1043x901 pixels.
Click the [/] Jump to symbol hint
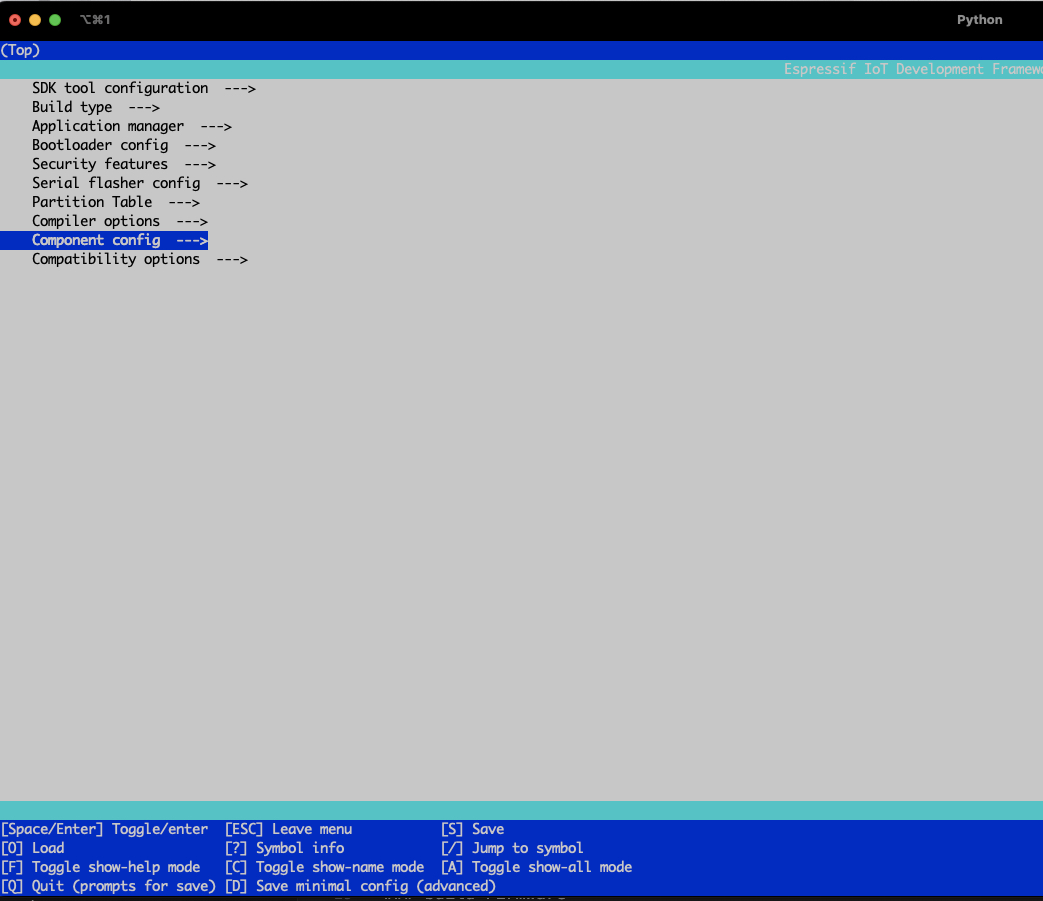click(x=512, y=848)
